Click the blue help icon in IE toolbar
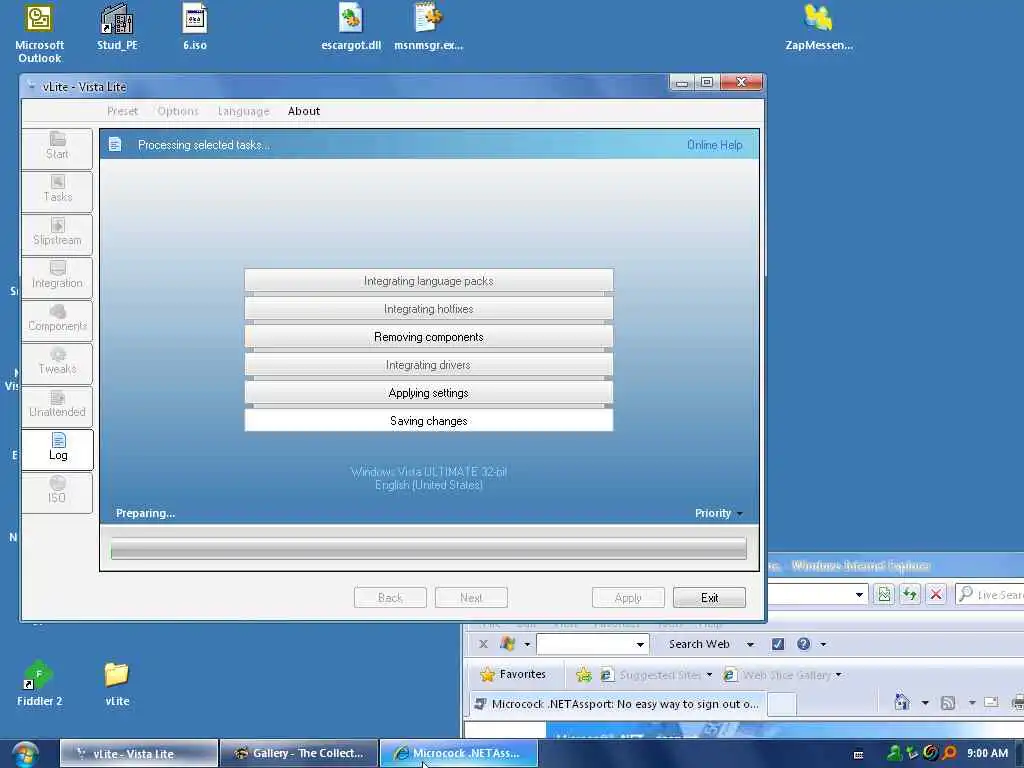 tap(803, 644)
